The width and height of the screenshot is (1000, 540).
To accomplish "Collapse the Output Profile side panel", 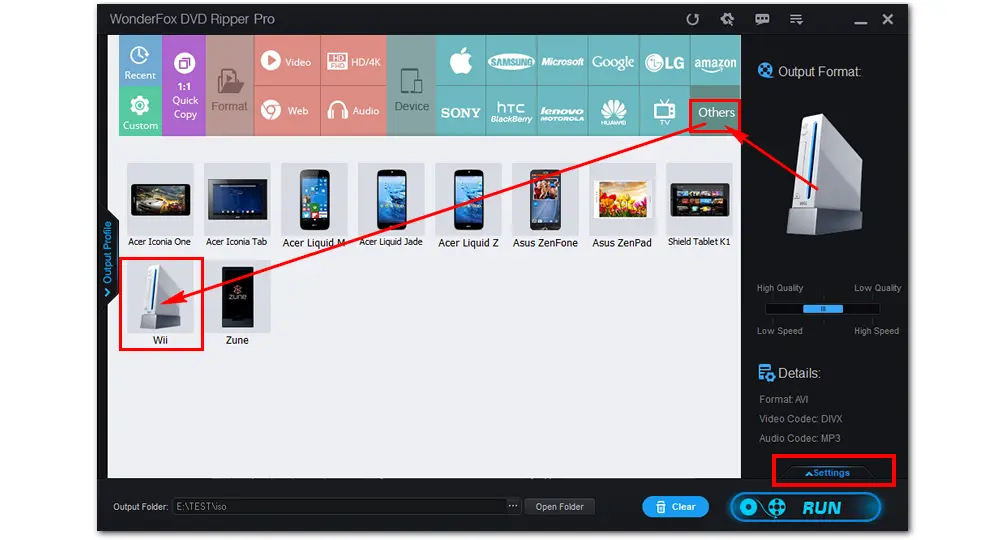I will coord(107,258).
